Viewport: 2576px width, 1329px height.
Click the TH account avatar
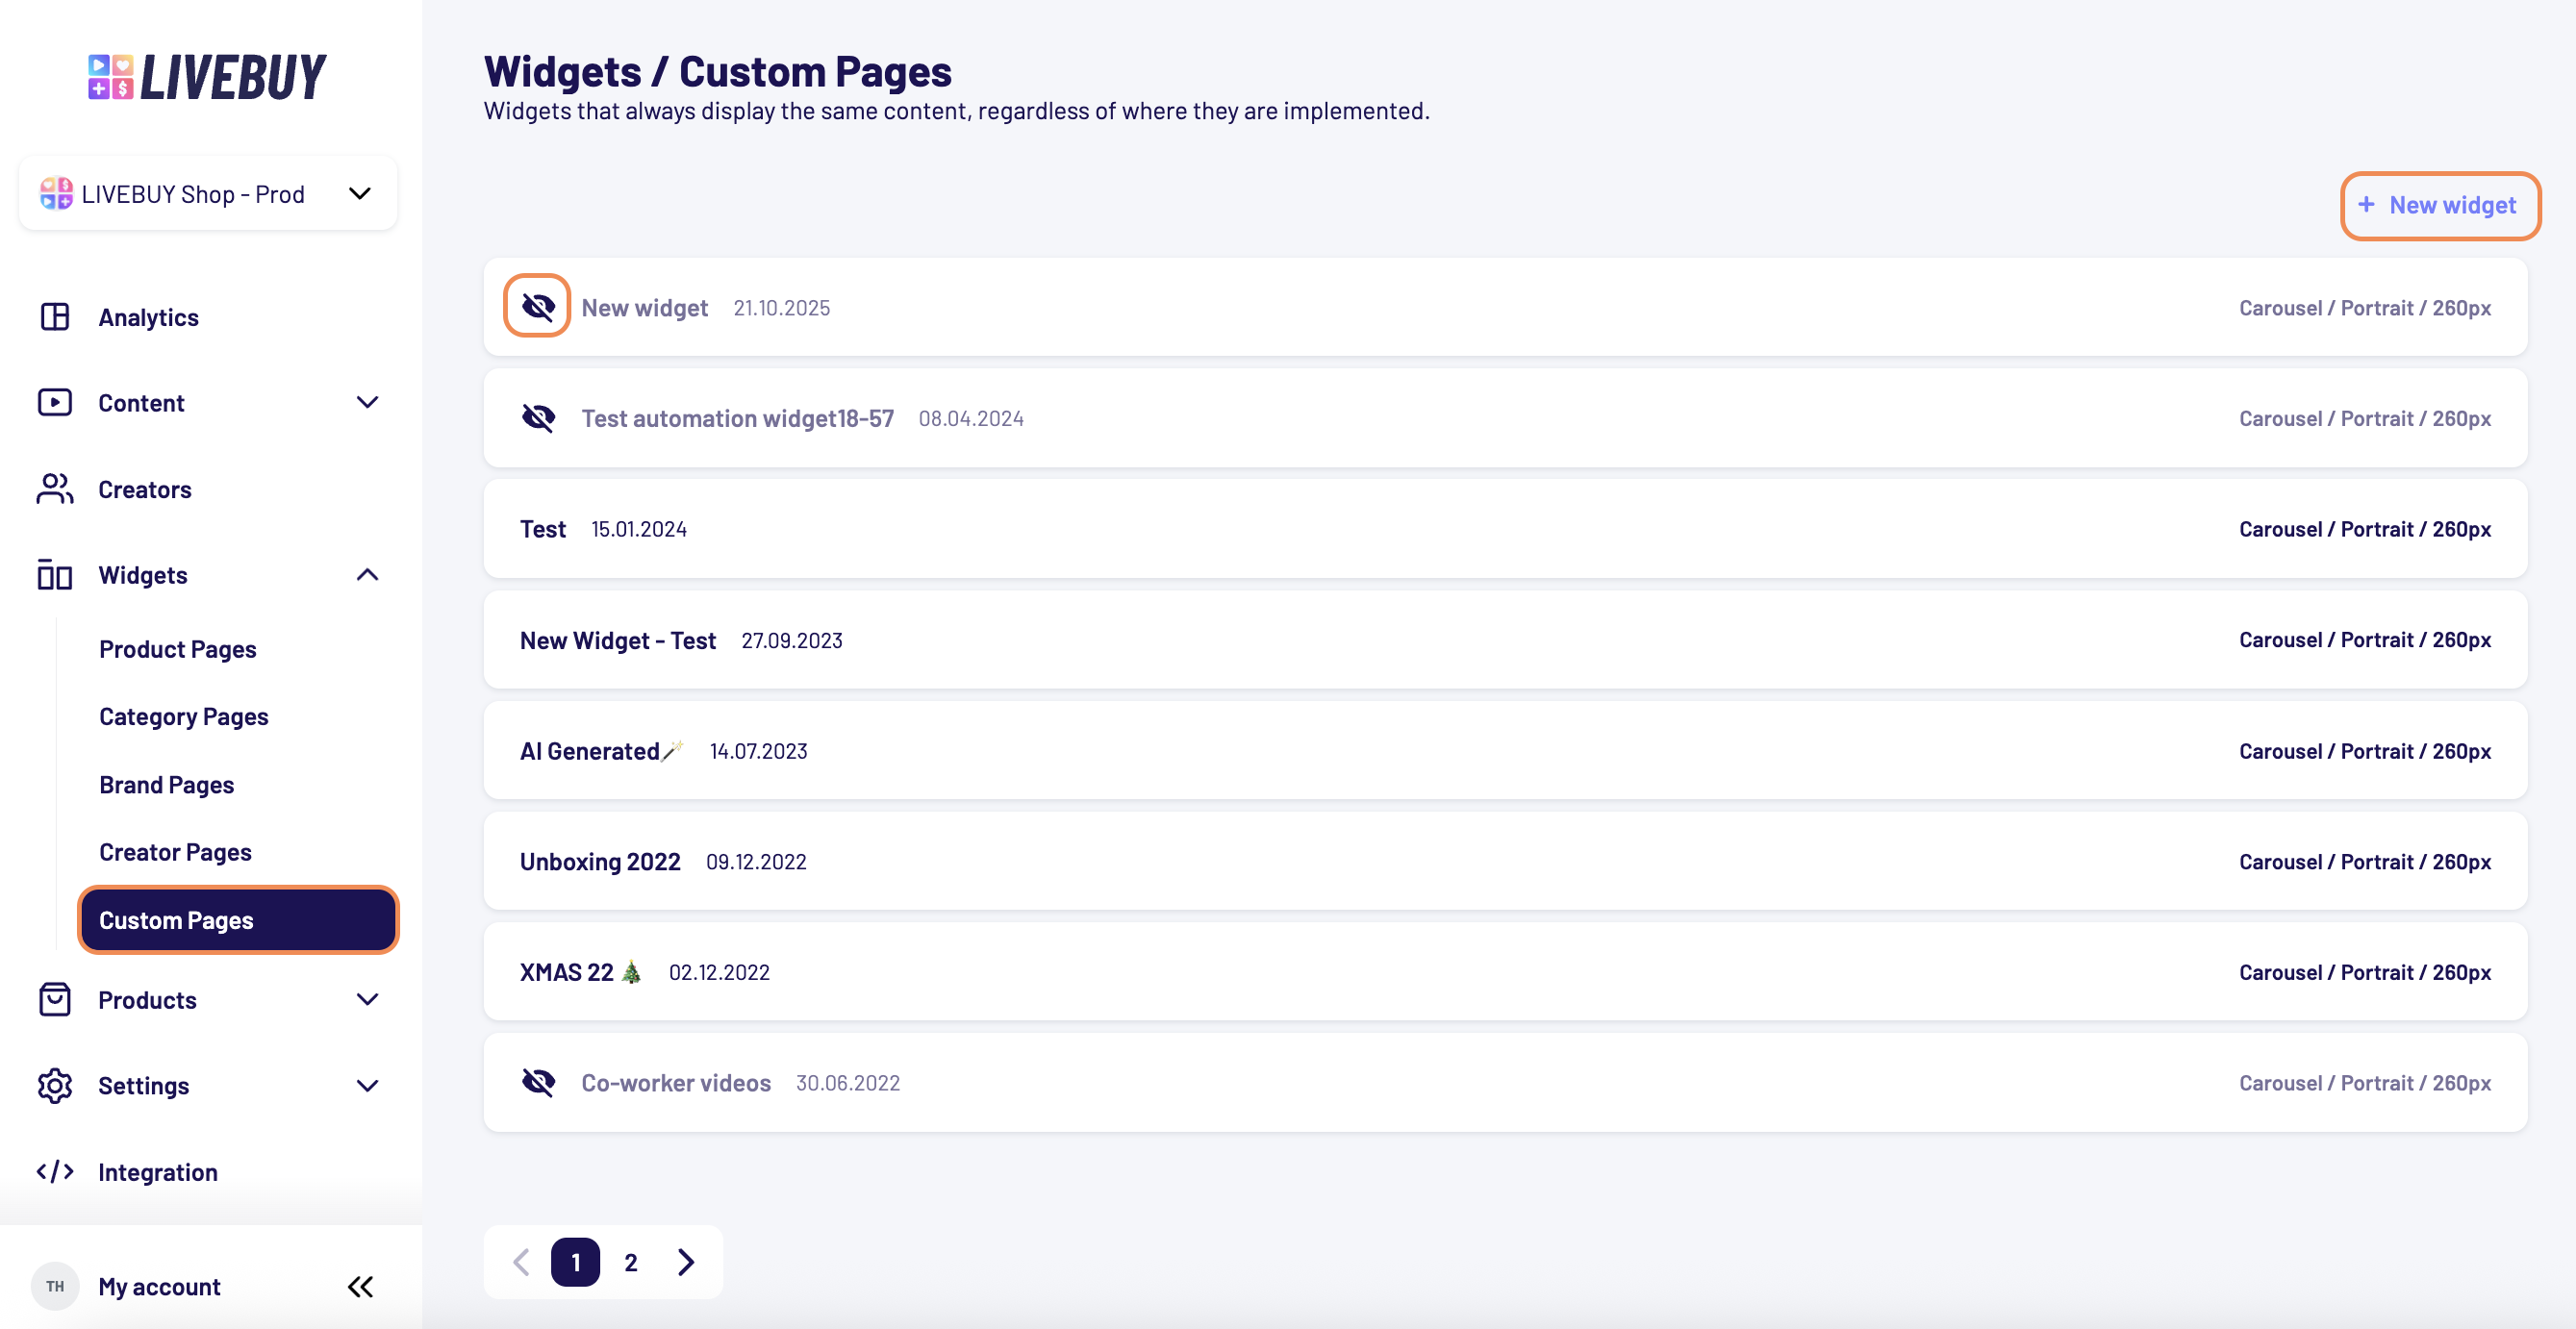[55, 1286]
